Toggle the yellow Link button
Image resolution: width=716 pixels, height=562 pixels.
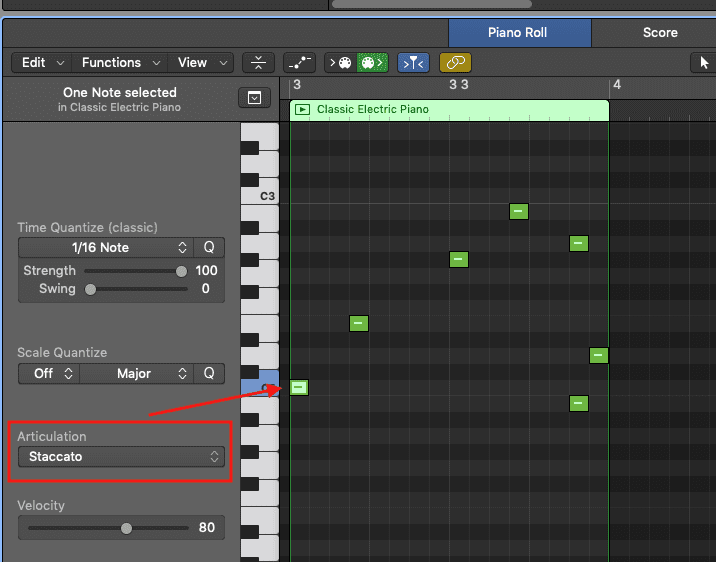point(455,62)
